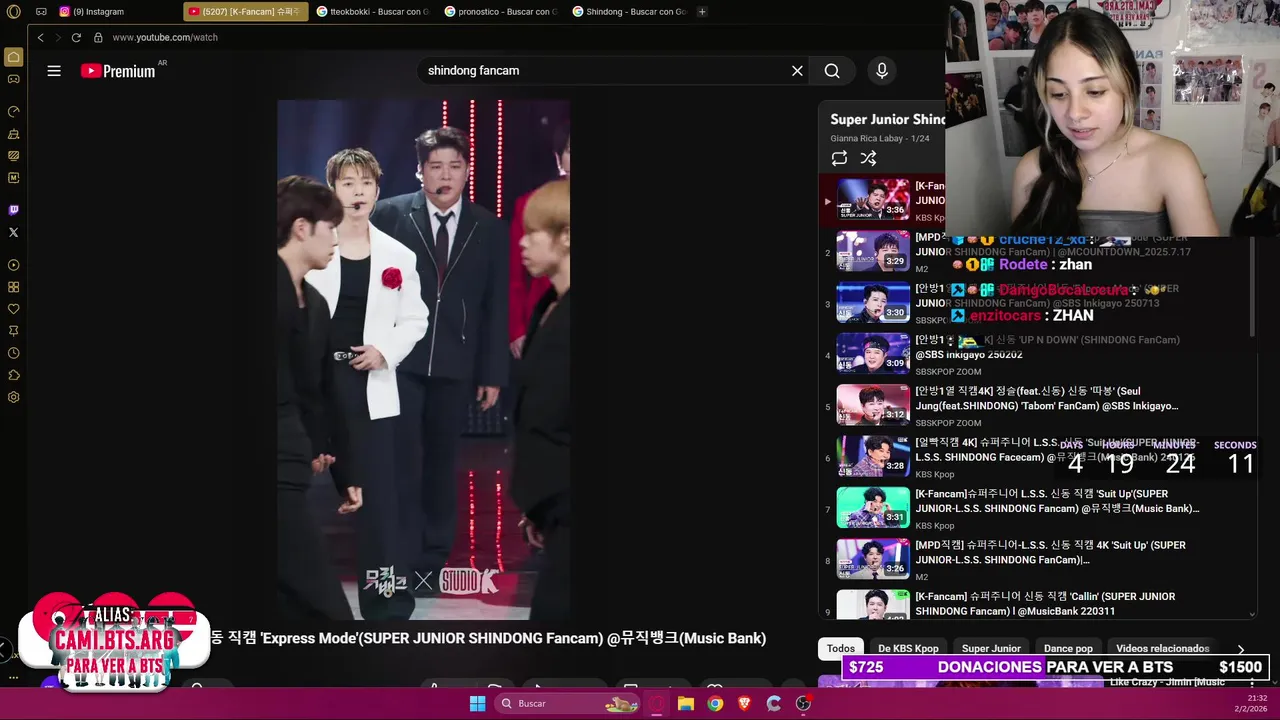Open GX Corner gamepad sidebar icon

pos(13,79)
